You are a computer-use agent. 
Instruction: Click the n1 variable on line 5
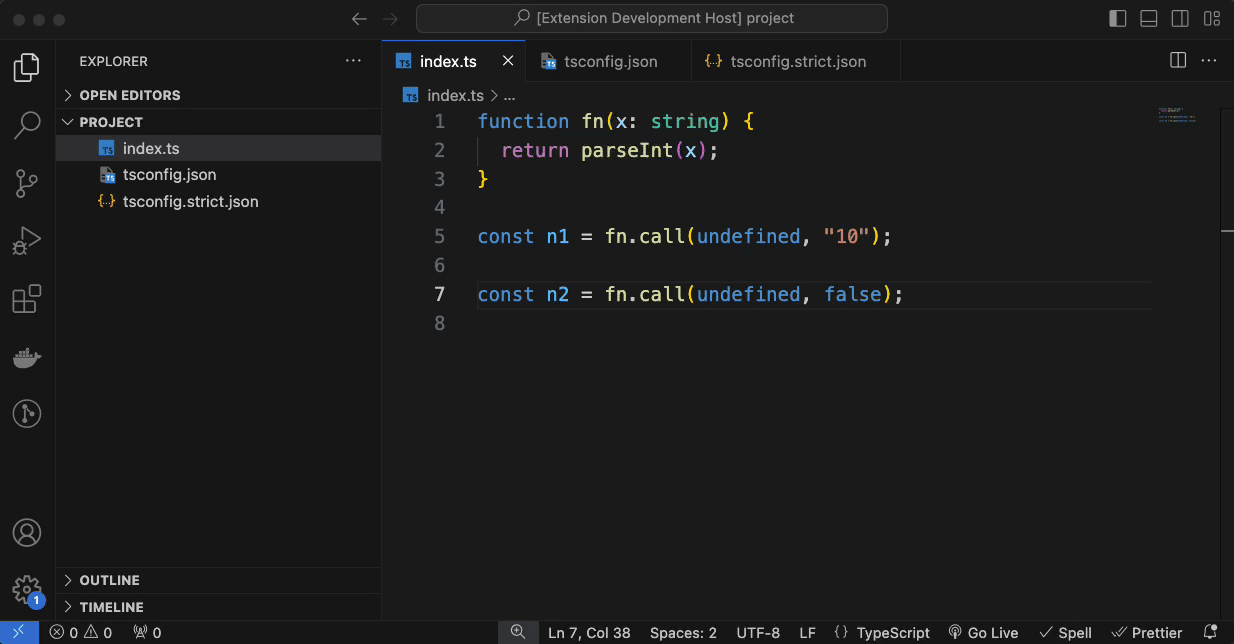[557, 237]
